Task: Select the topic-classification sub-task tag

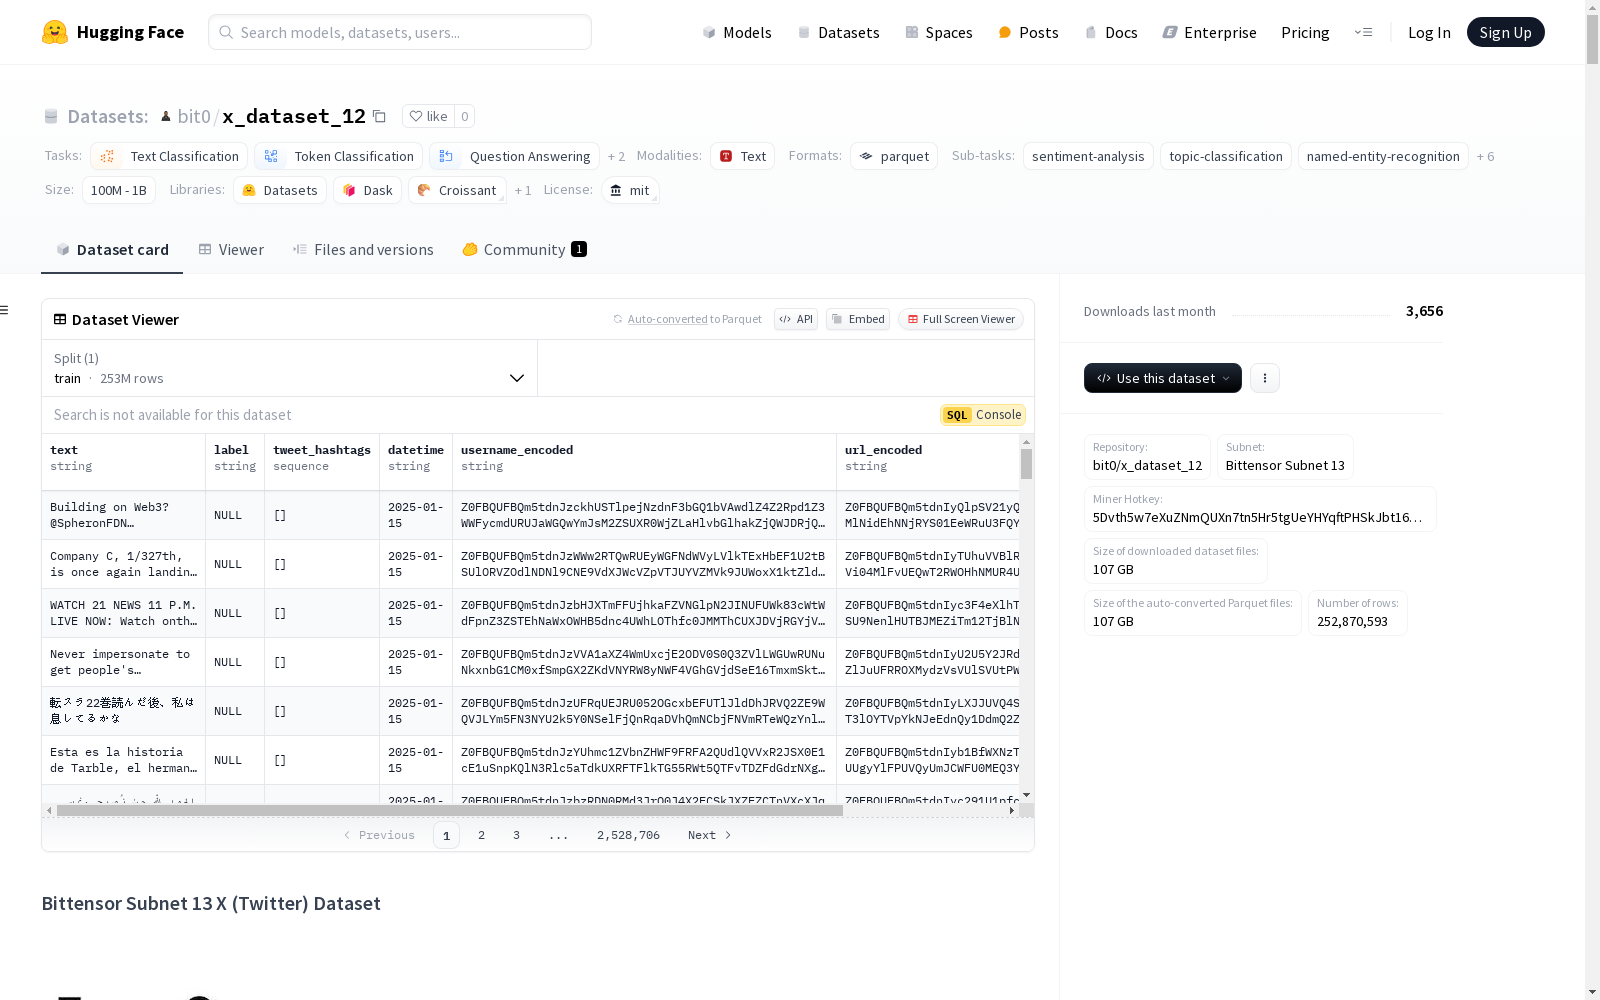Action: tap(1226, 156)
